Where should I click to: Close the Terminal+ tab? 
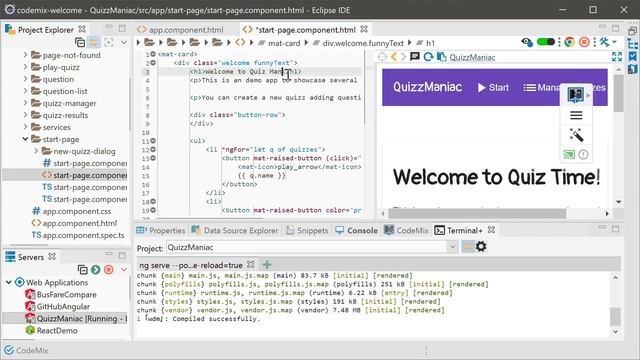tap(491, 230)
